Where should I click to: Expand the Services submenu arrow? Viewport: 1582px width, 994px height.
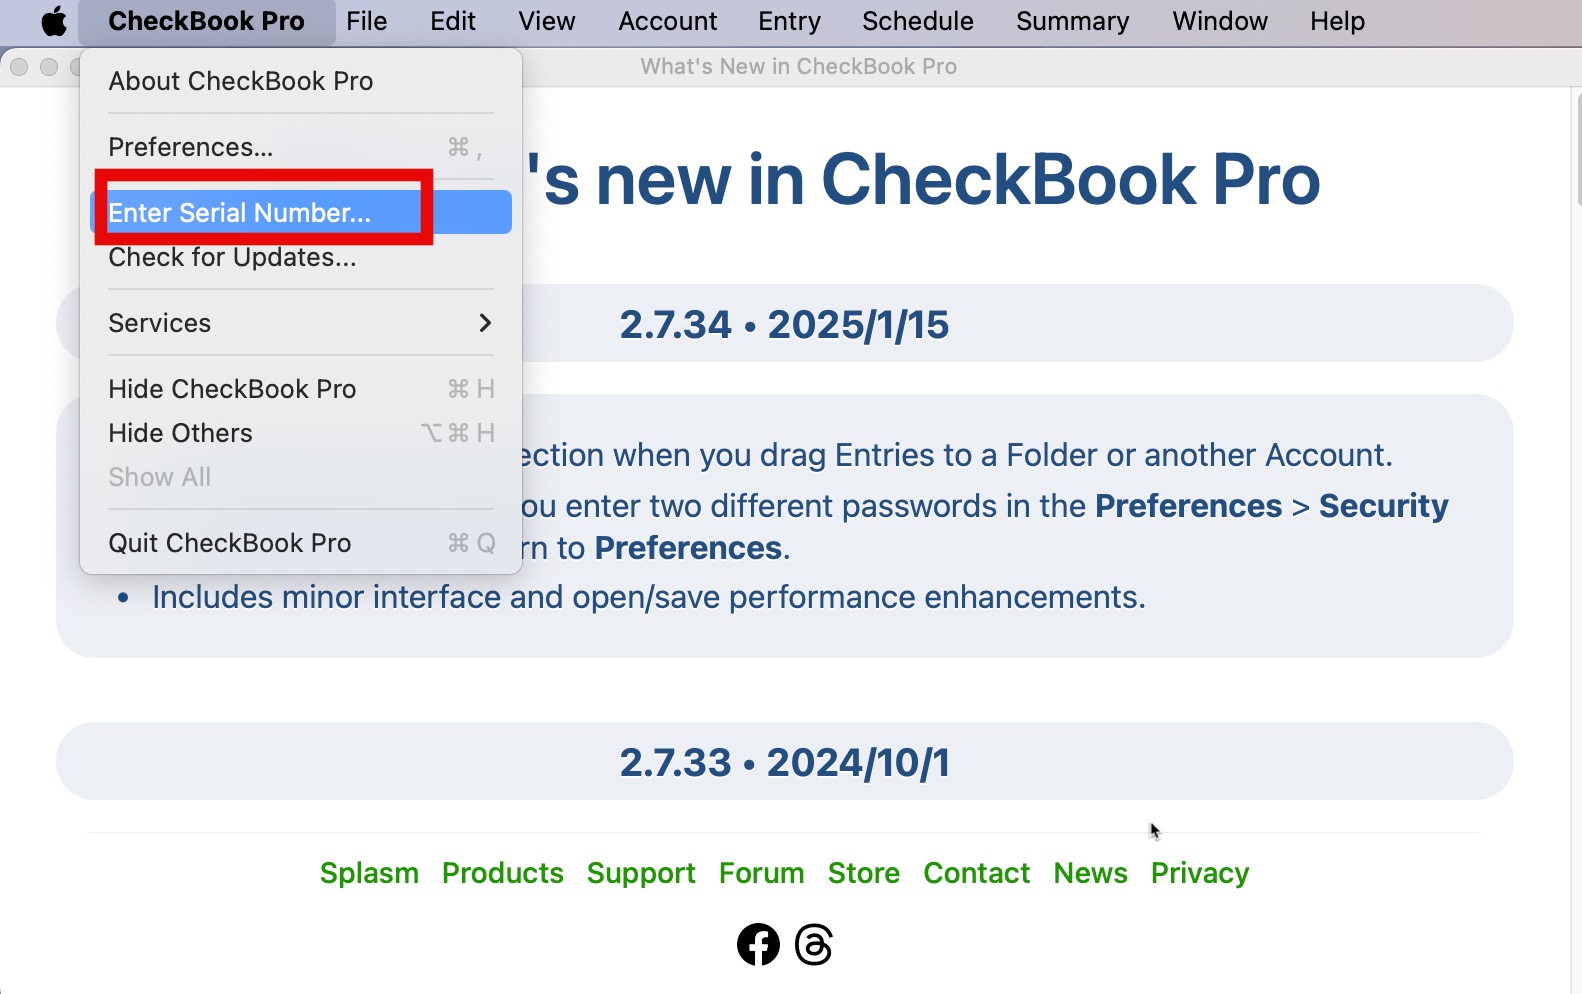[x=485, y=323]
